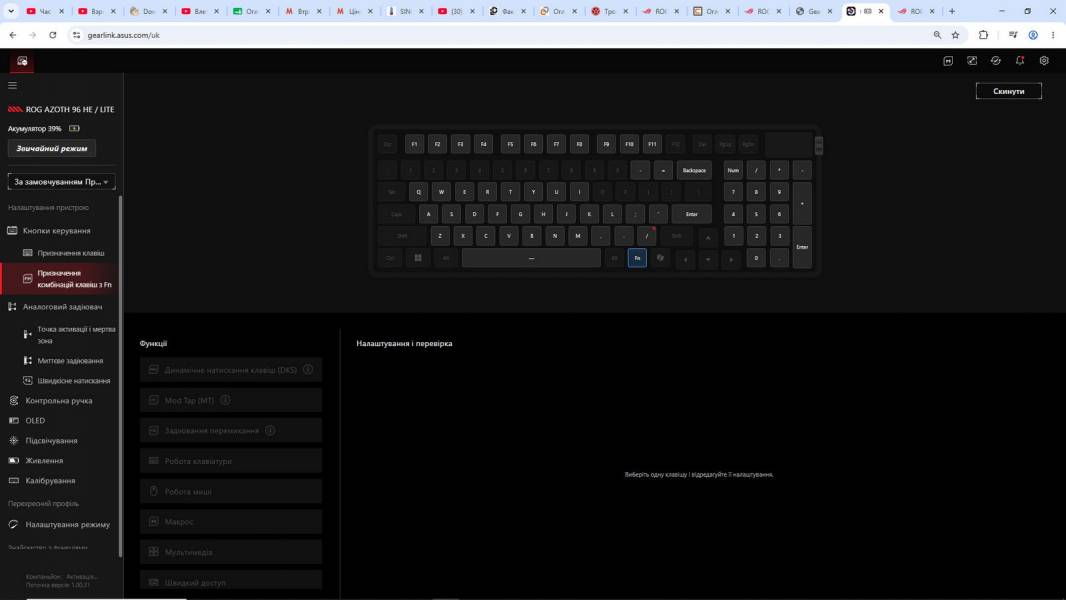Click the Backspace key on keyboard diagram

[x=693, y=171]
